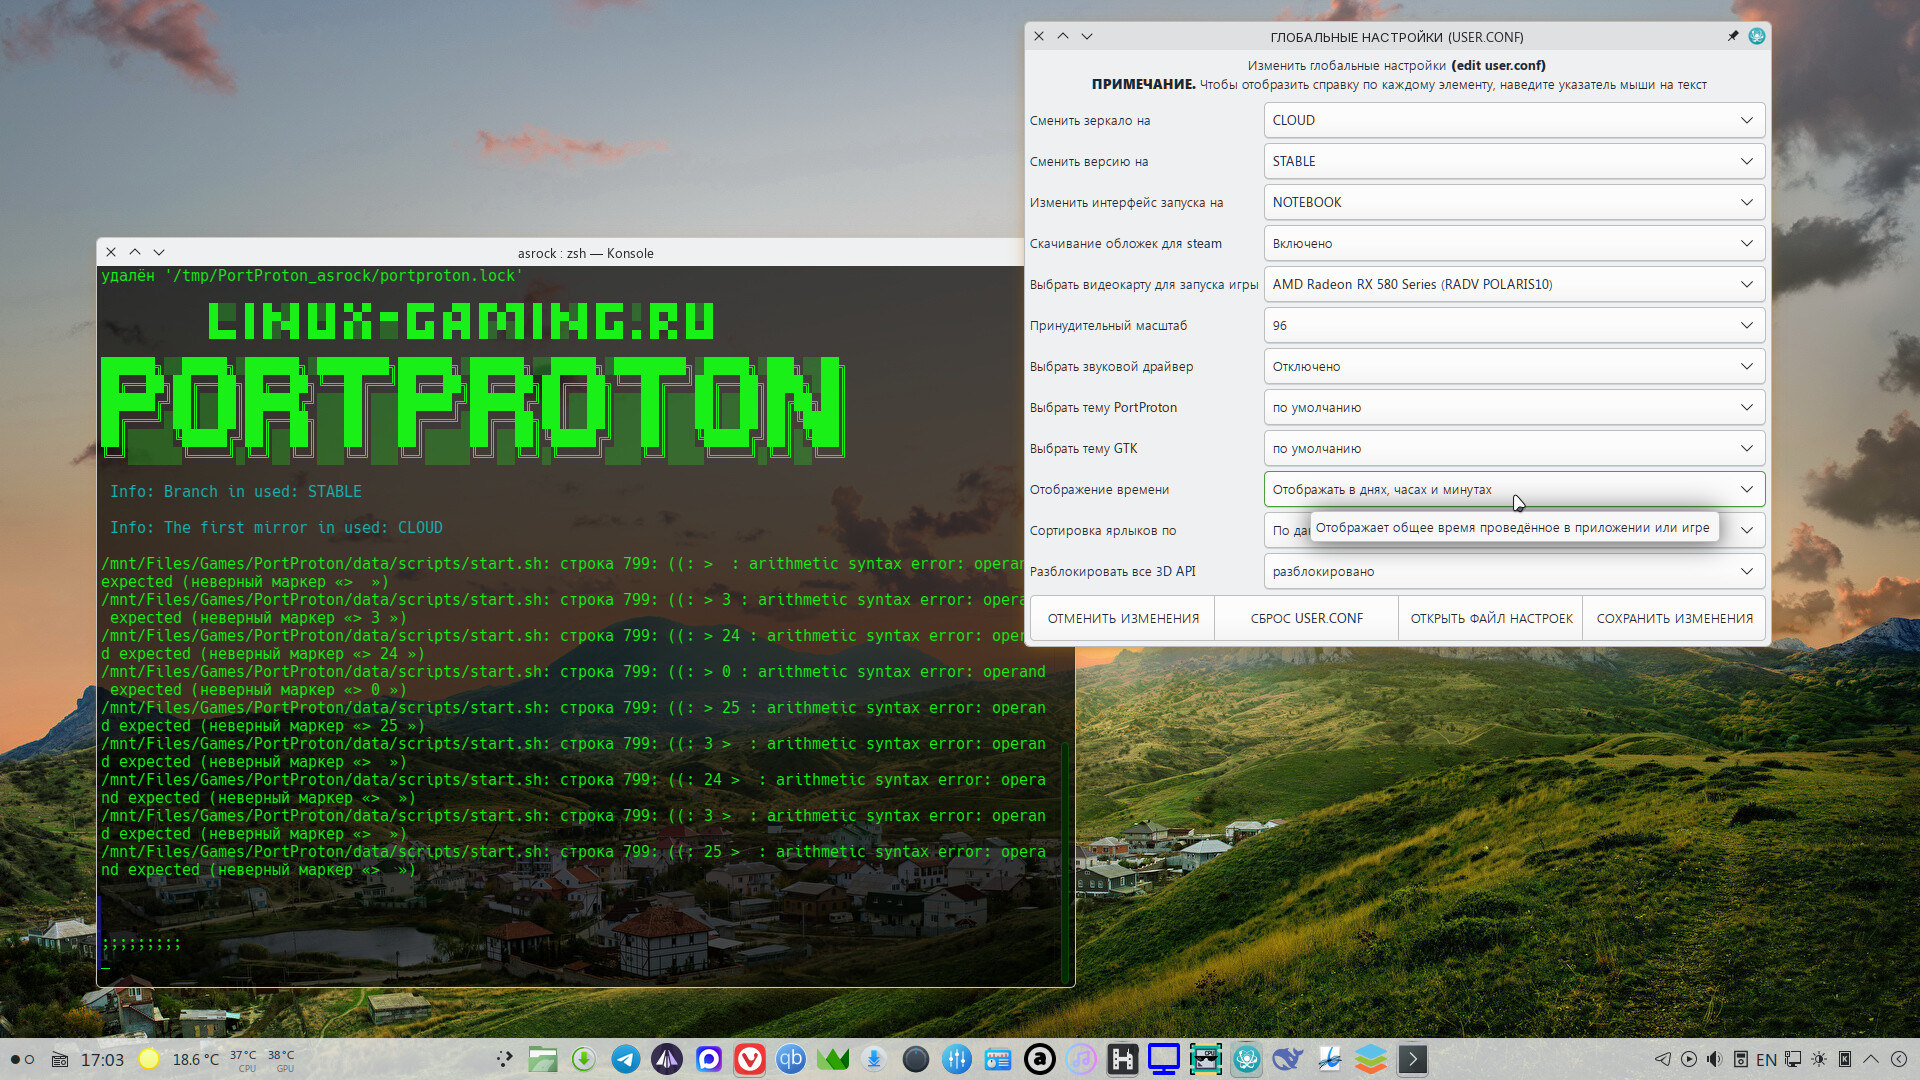The image size is (1920, 1080).
Task: Open Telegram from the taskbar
Action: [x=626, y=1059]
